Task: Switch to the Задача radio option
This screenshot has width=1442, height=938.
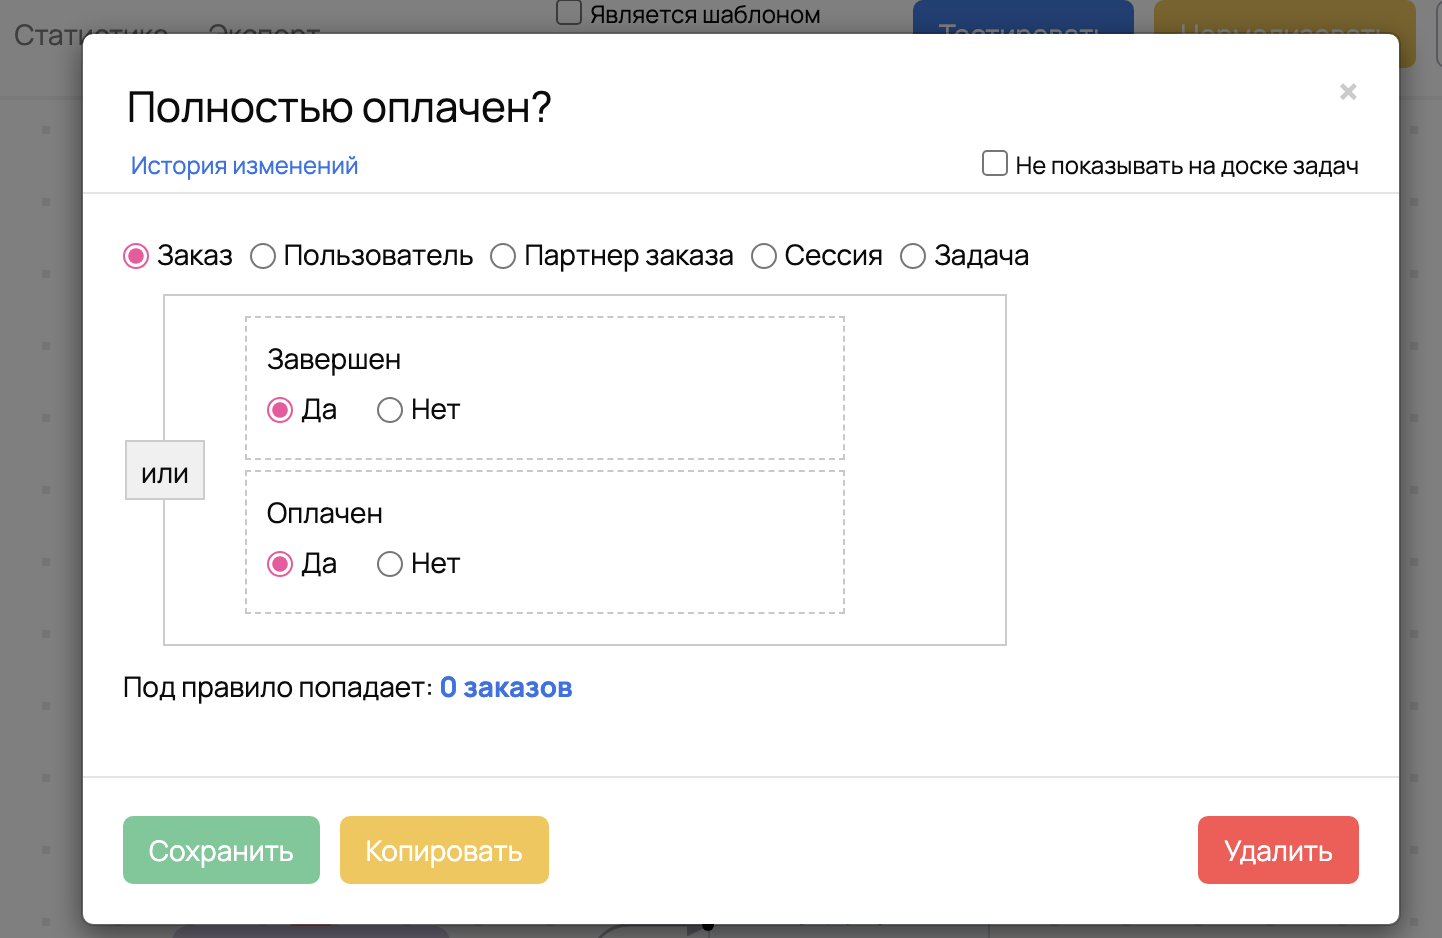Action: (x=913, y=257)
